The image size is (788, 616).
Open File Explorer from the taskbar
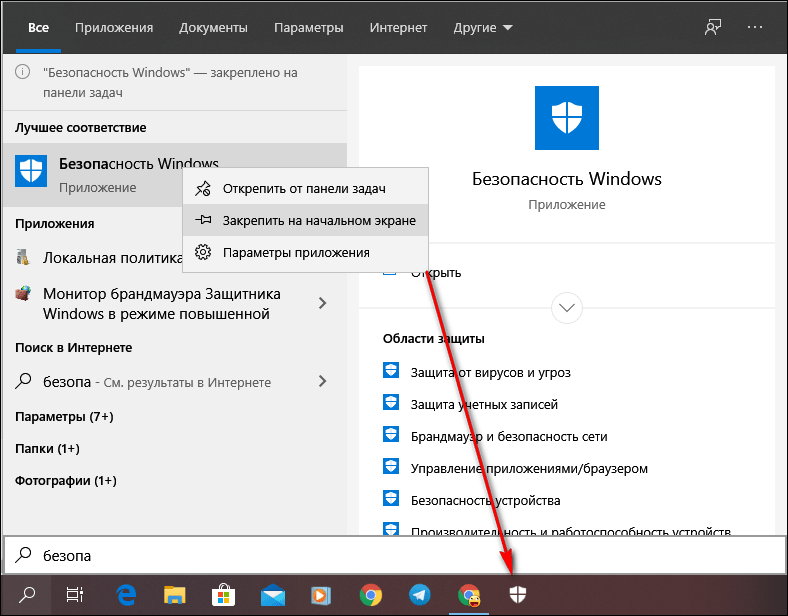pyautogui.click(x=174, y=595)
